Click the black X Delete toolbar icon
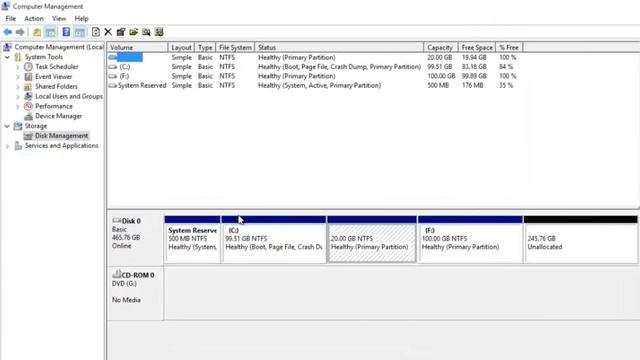The width and height of the screenshot is (640, 360). pos(108,32)
